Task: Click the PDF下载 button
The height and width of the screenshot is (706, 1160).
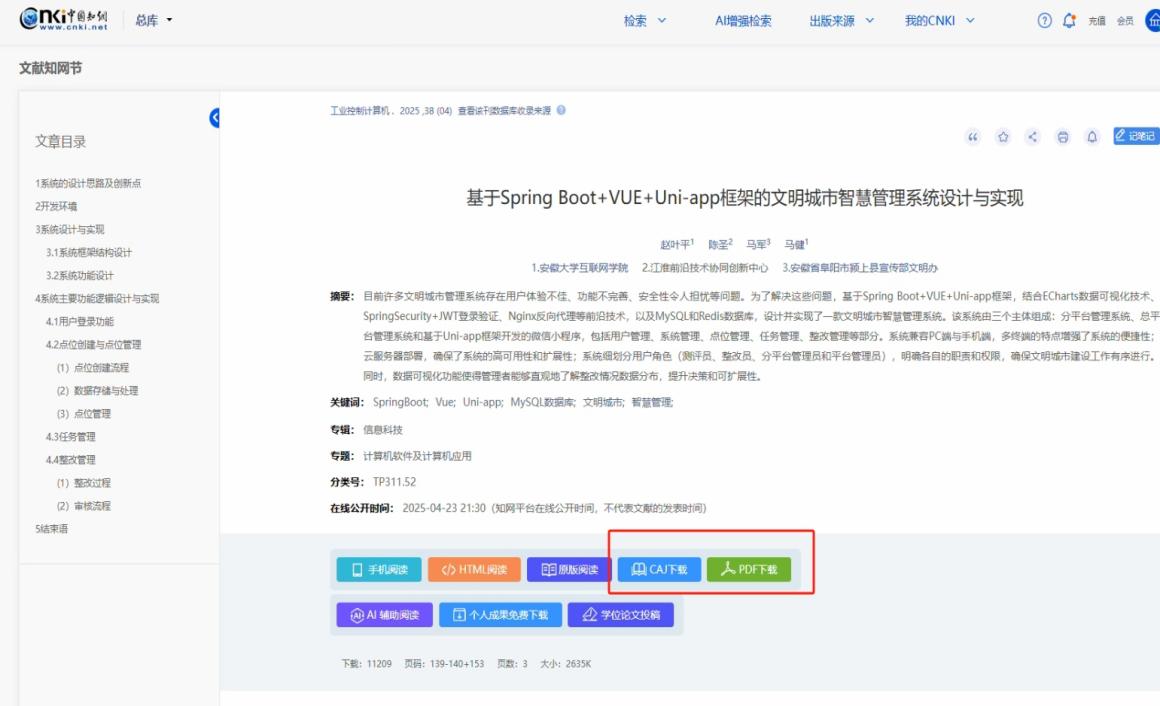Action: [x=749, y=570]
